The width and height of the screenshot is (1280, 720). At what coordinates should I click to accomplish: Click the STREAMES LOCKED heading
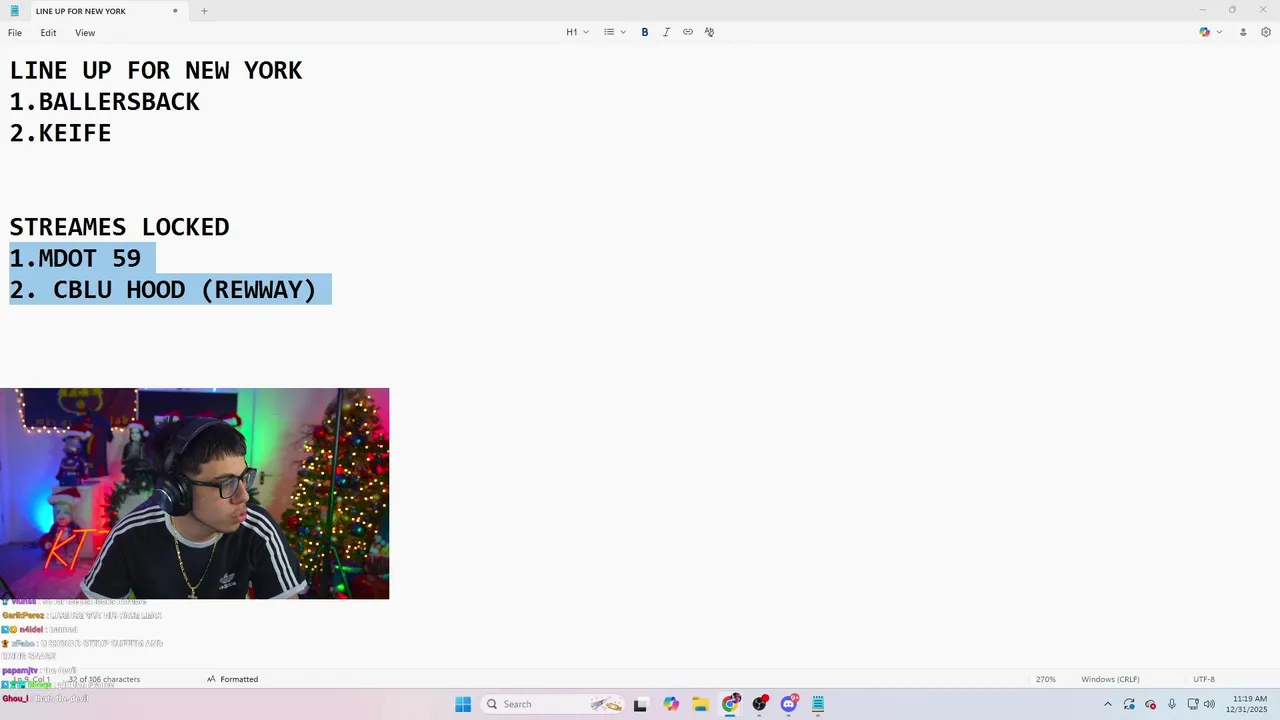point(120,227)
